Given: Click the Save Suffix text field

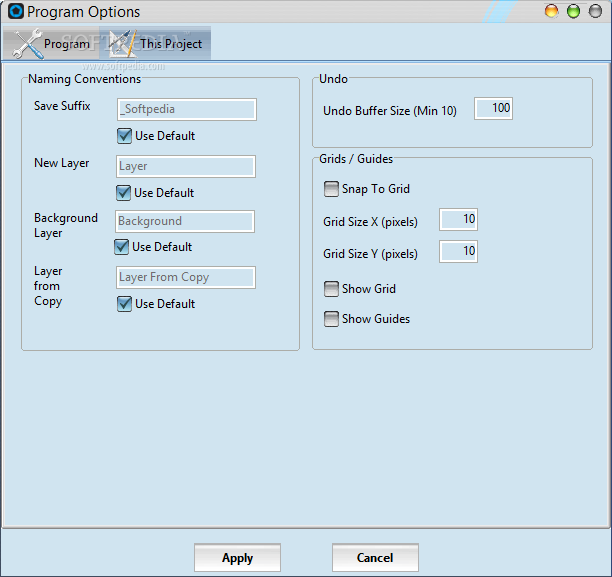Looking at the screenshot, I should click(x=187, y=109).
